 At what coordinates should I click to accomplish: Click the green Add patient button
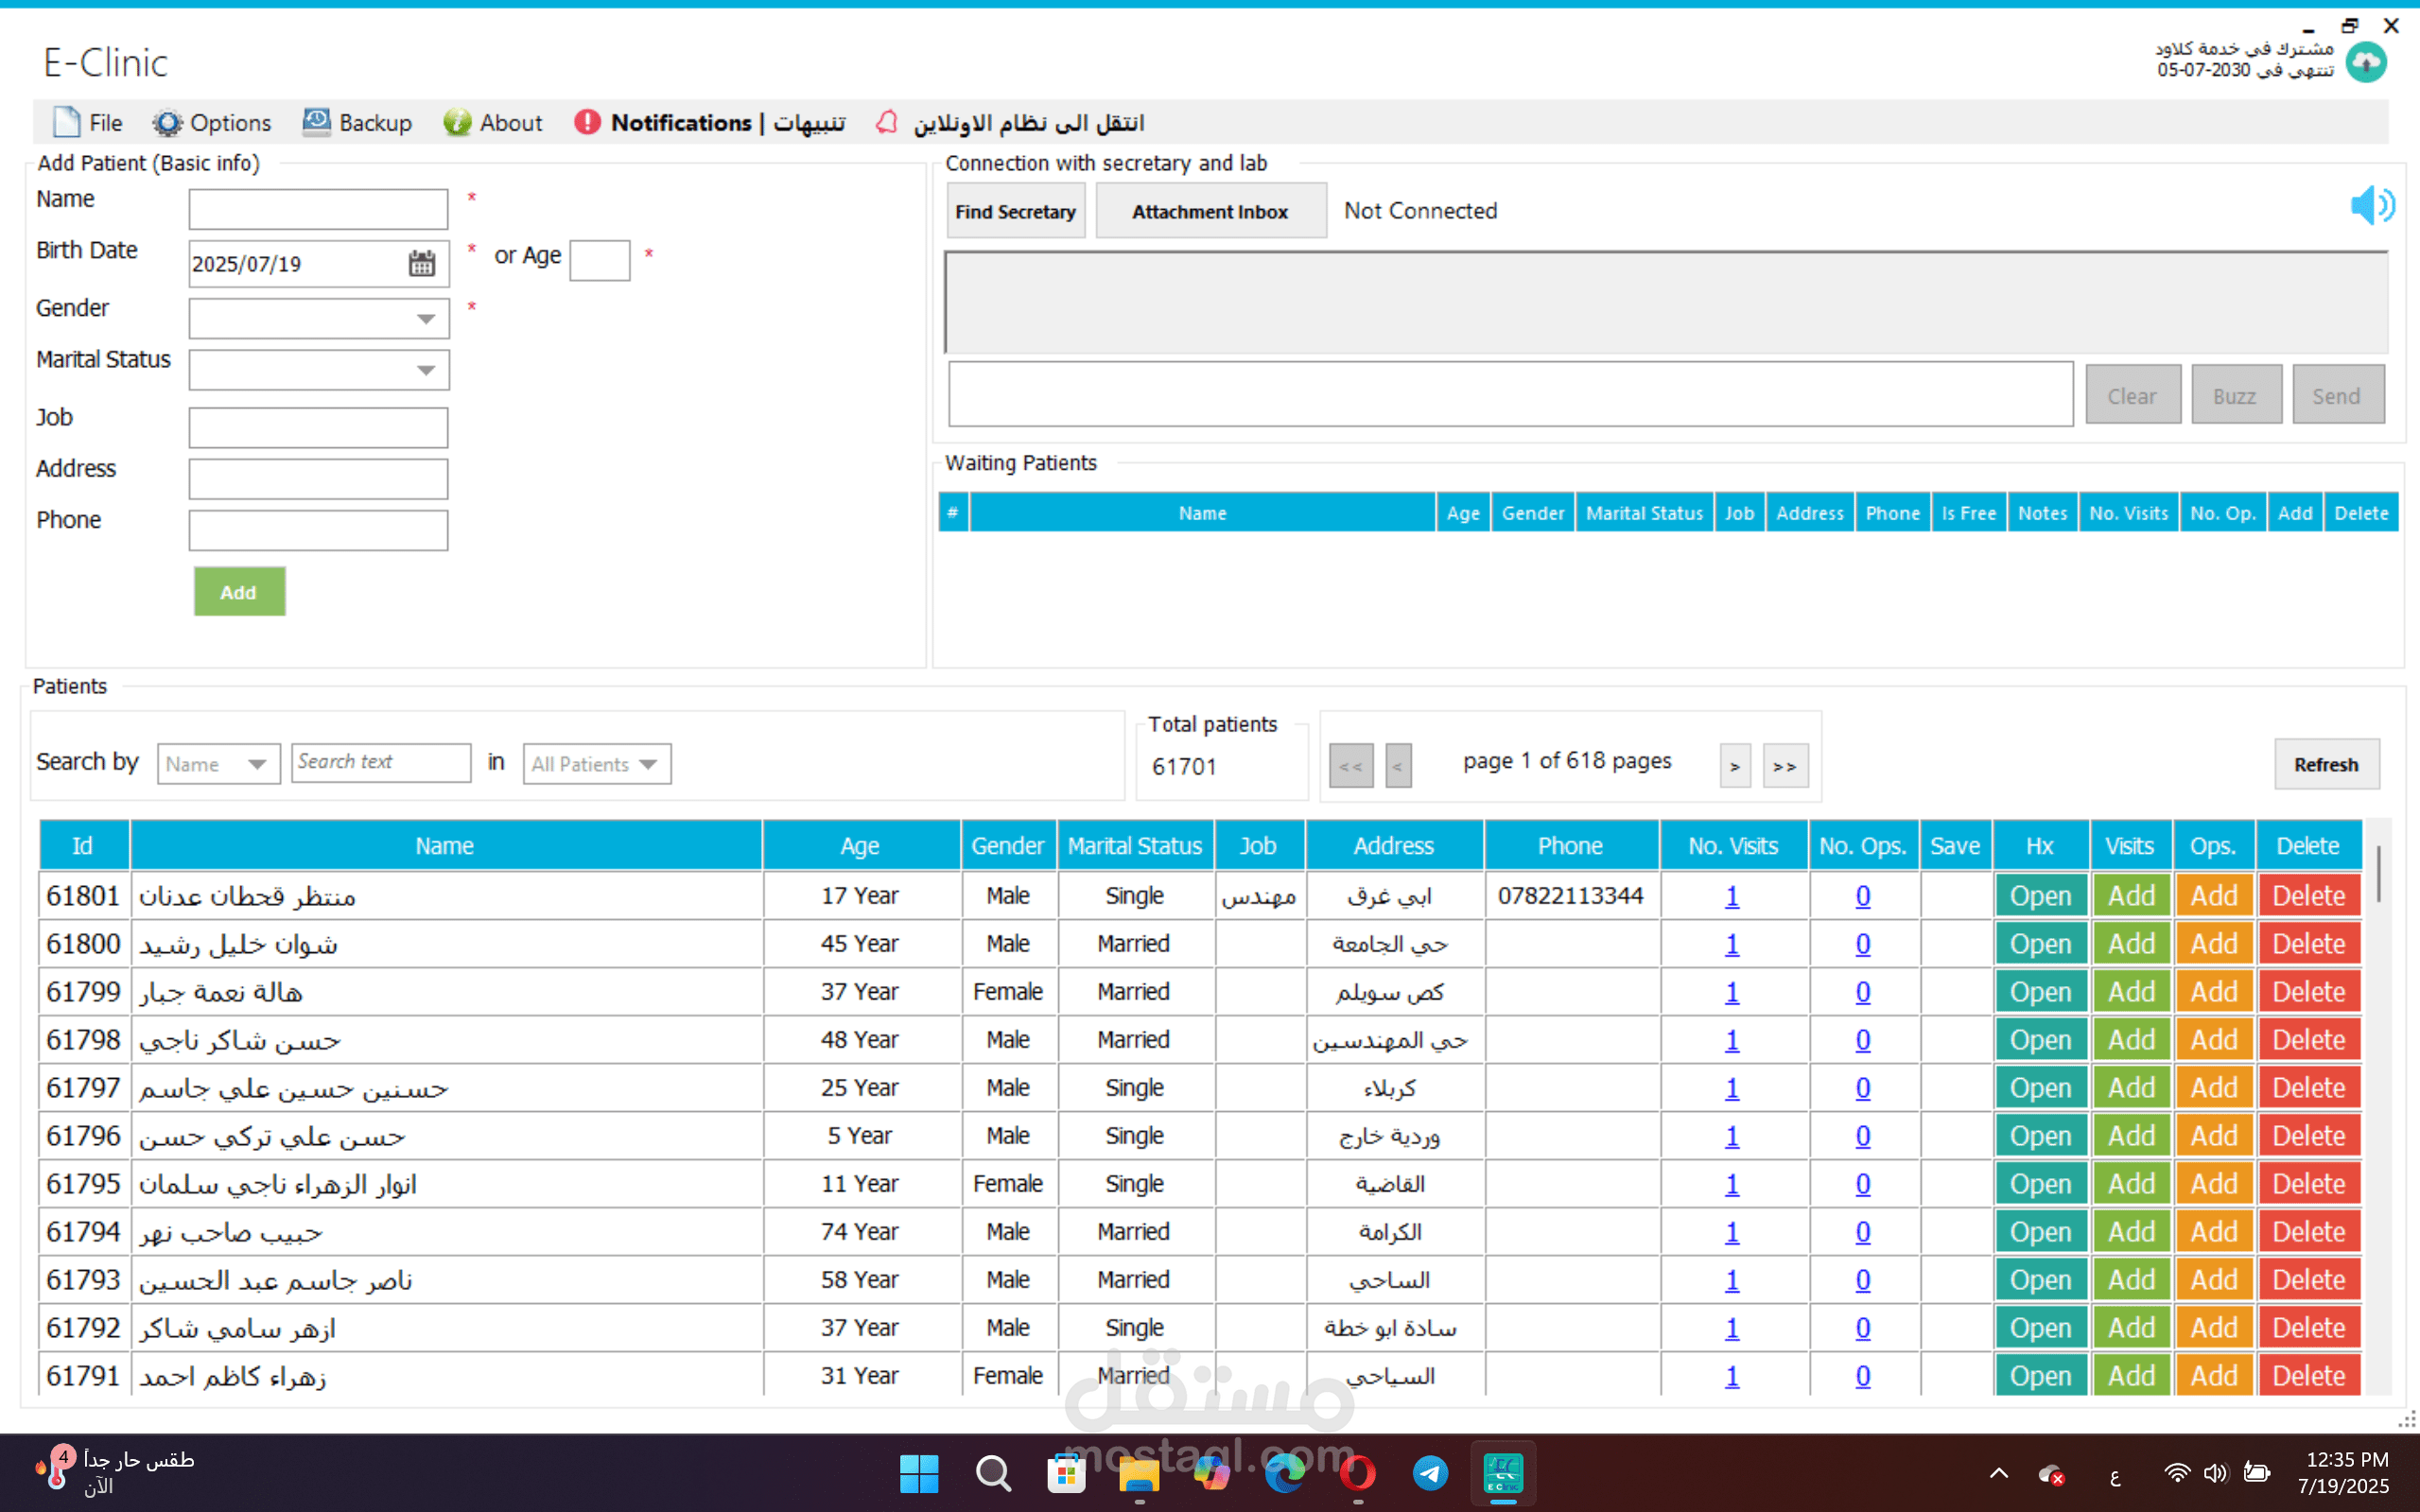pyautogui.click(x=239, y=592)
